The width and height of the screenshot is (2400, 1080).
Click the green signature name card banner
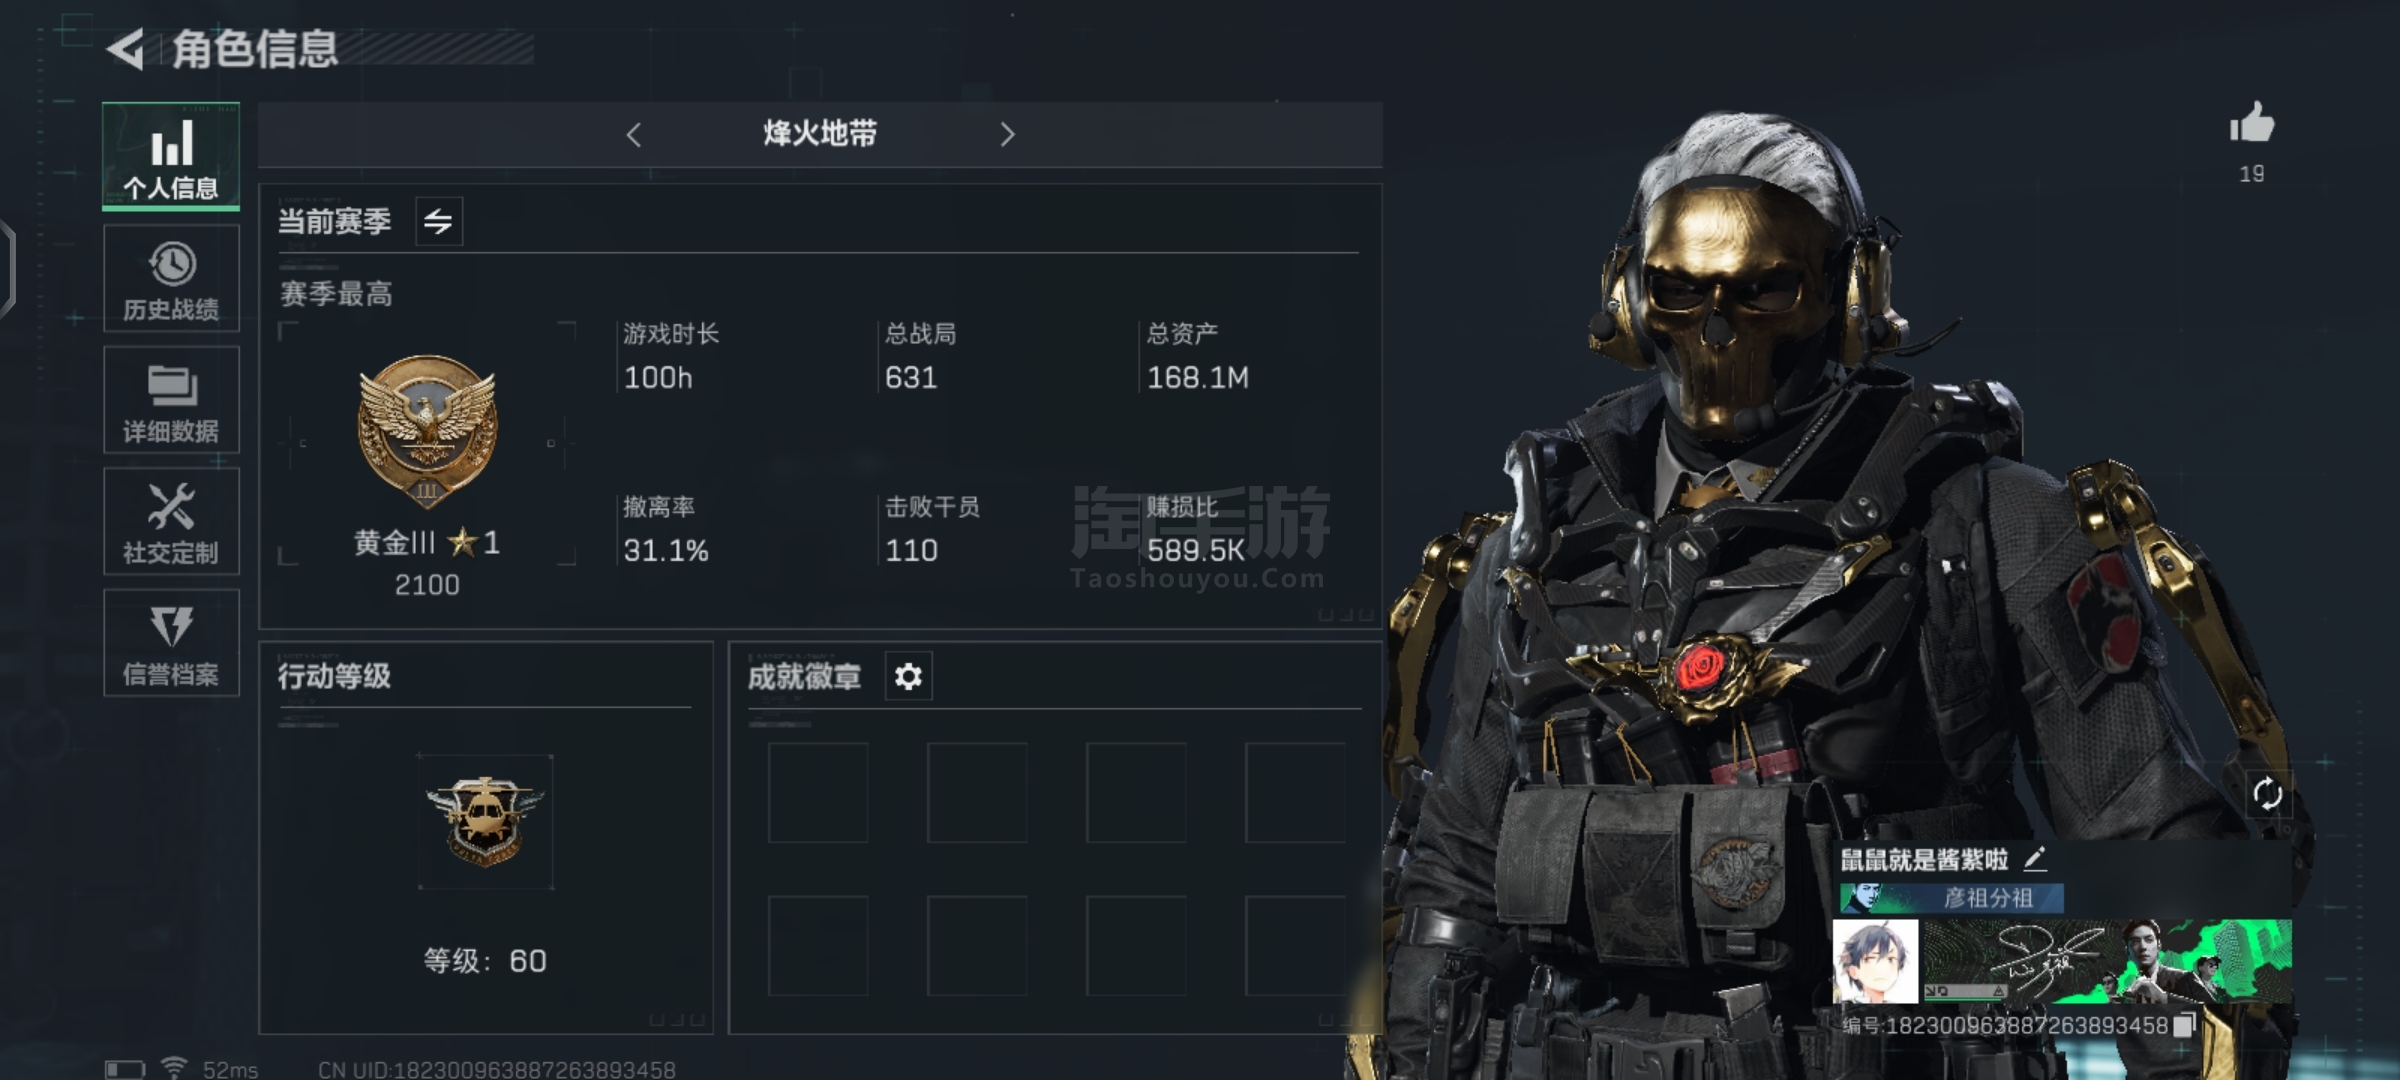pos(2107,961)
